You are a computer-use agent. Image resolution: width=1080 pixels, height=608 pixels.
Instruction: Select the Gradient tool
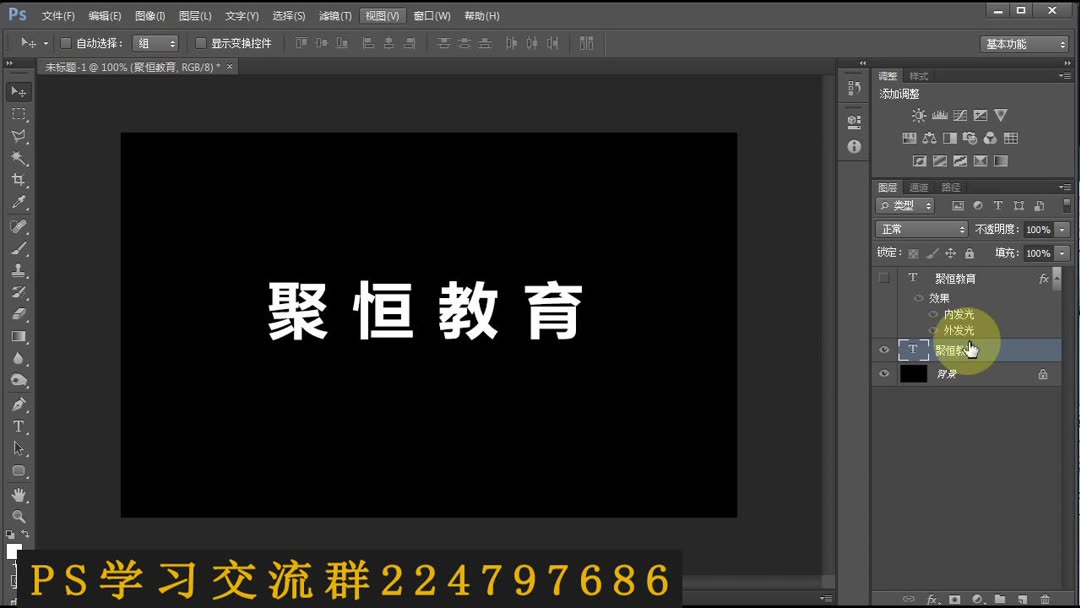[x=18, y=333]
